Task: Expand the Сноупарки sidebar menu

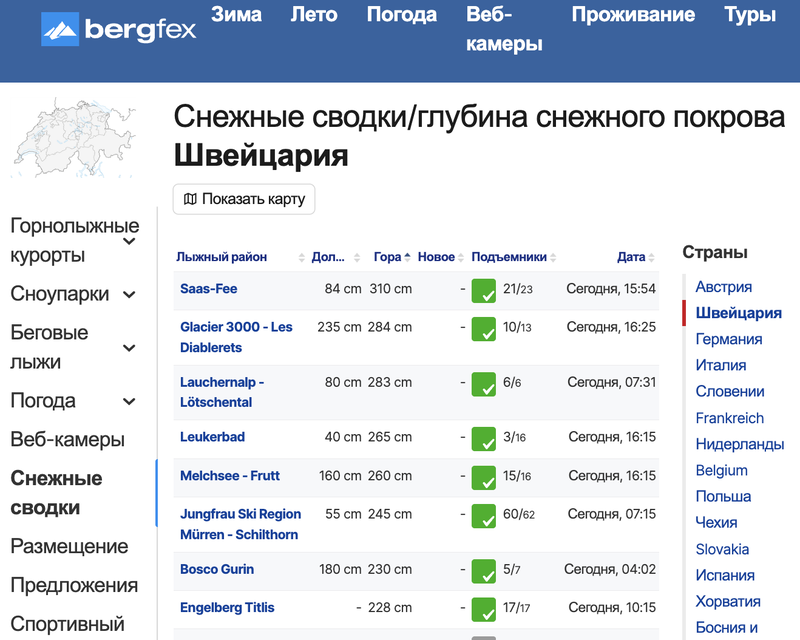Action: [129, 294]
